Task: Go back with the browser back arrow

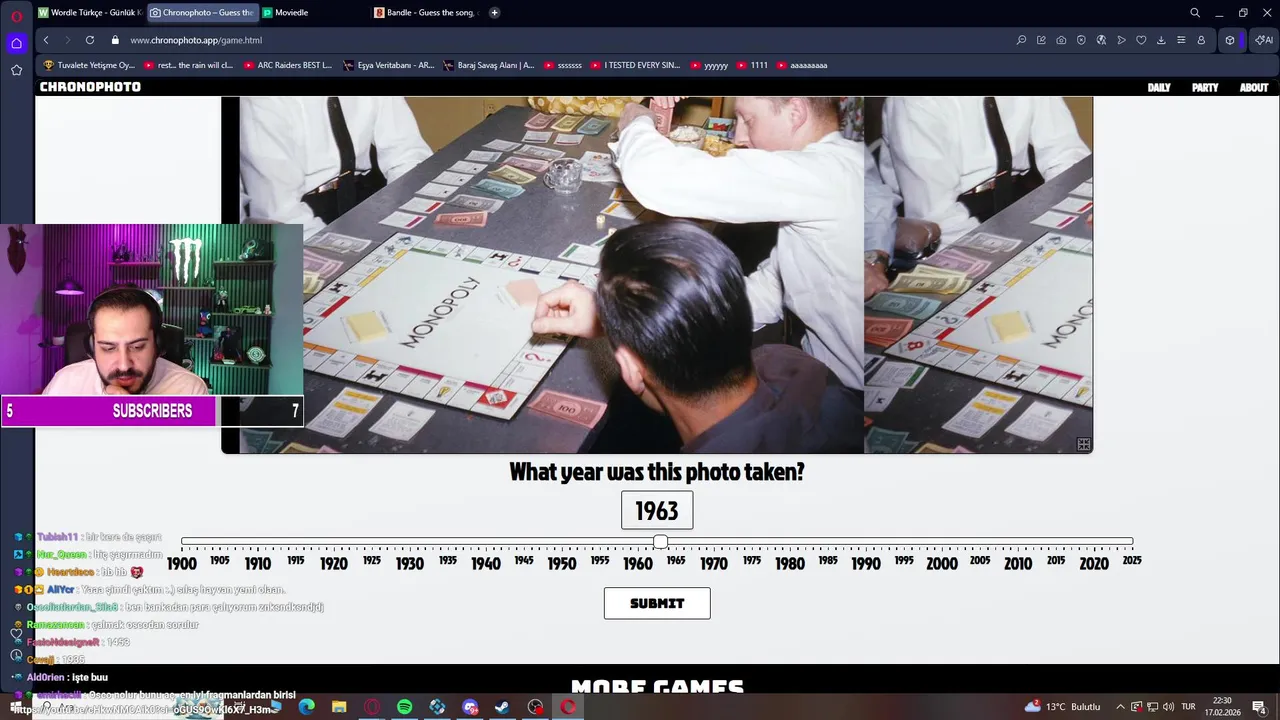Action: 46,40
